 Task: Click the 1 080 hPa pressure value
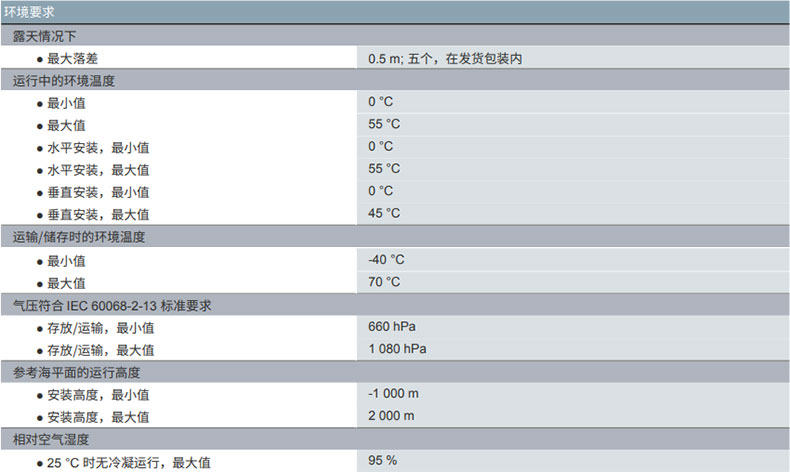tap(398, 349)
